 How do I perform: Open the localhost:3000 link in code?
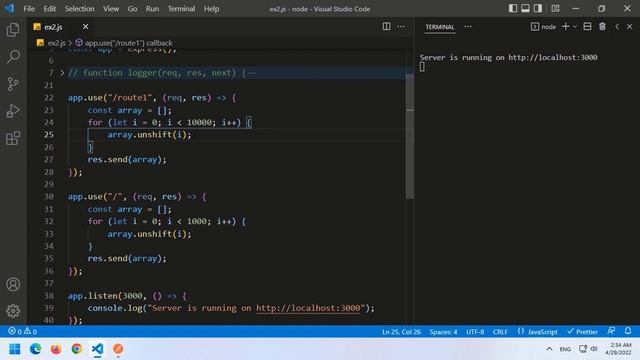pyautogui.click(x=308, y=308)
